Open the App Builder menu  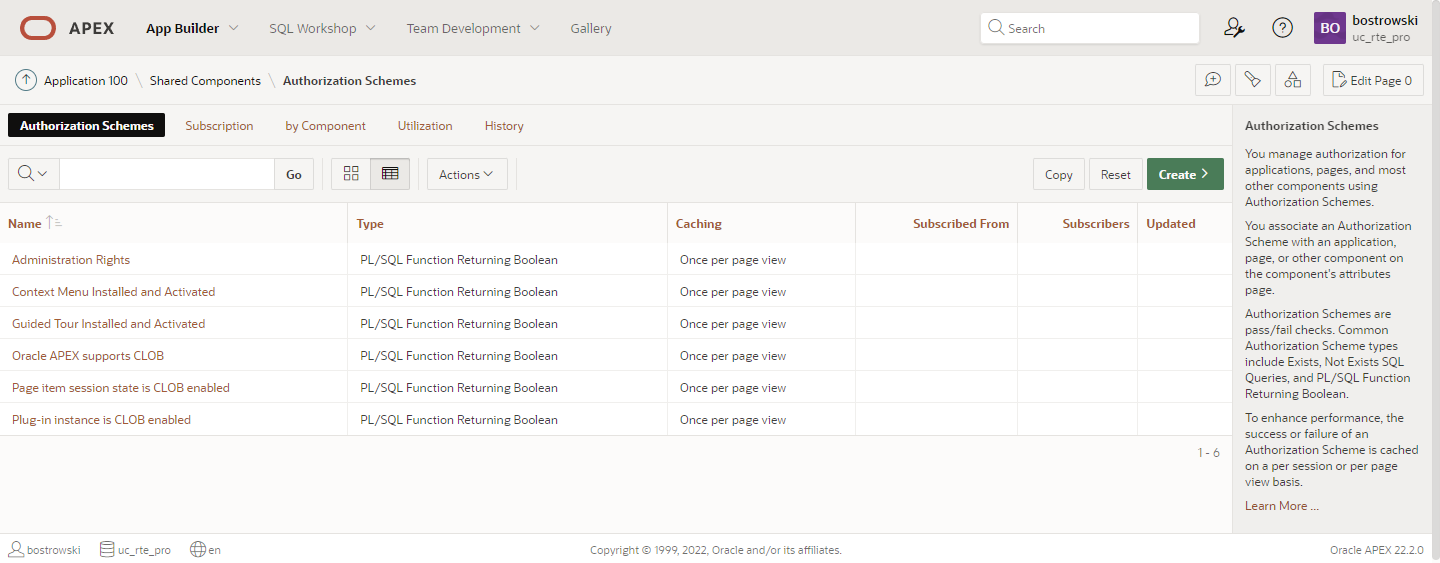pyautogui.click(x=192, y=28)
